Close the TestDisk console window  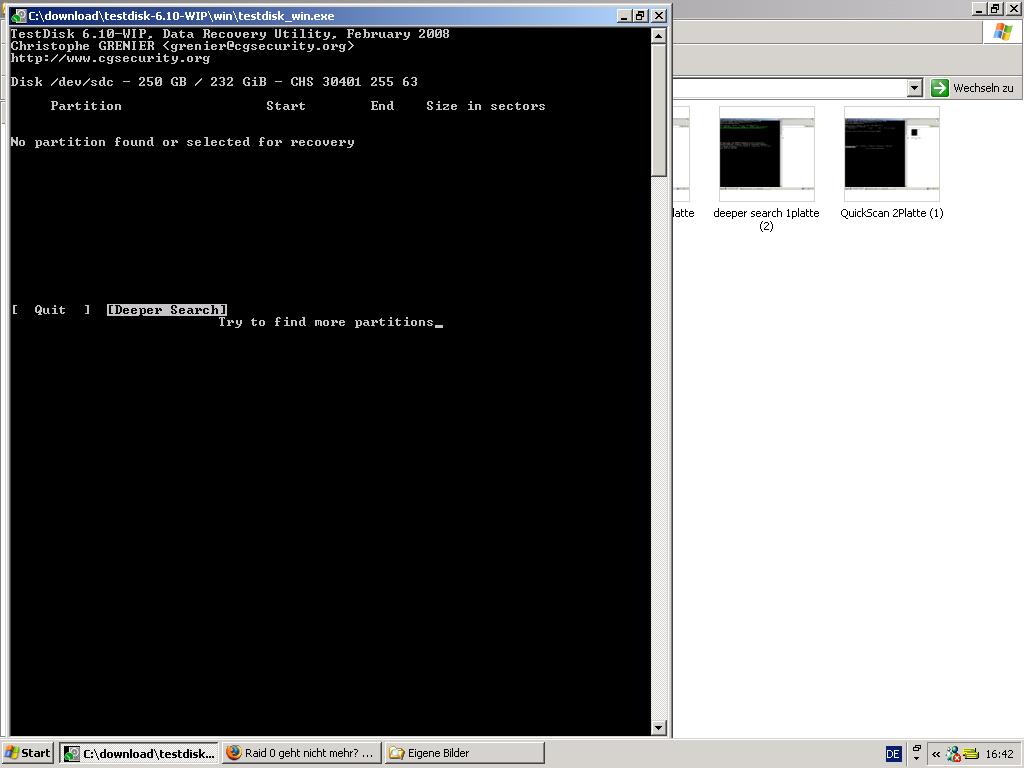[x=659, y=16]
